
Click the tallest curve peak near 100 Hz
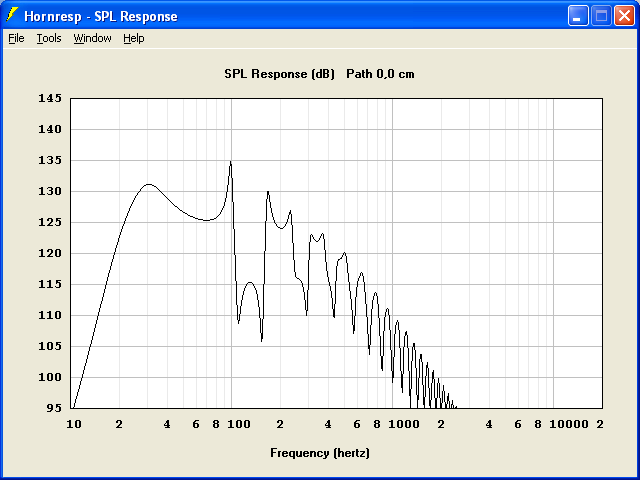[x=230, y=162]
